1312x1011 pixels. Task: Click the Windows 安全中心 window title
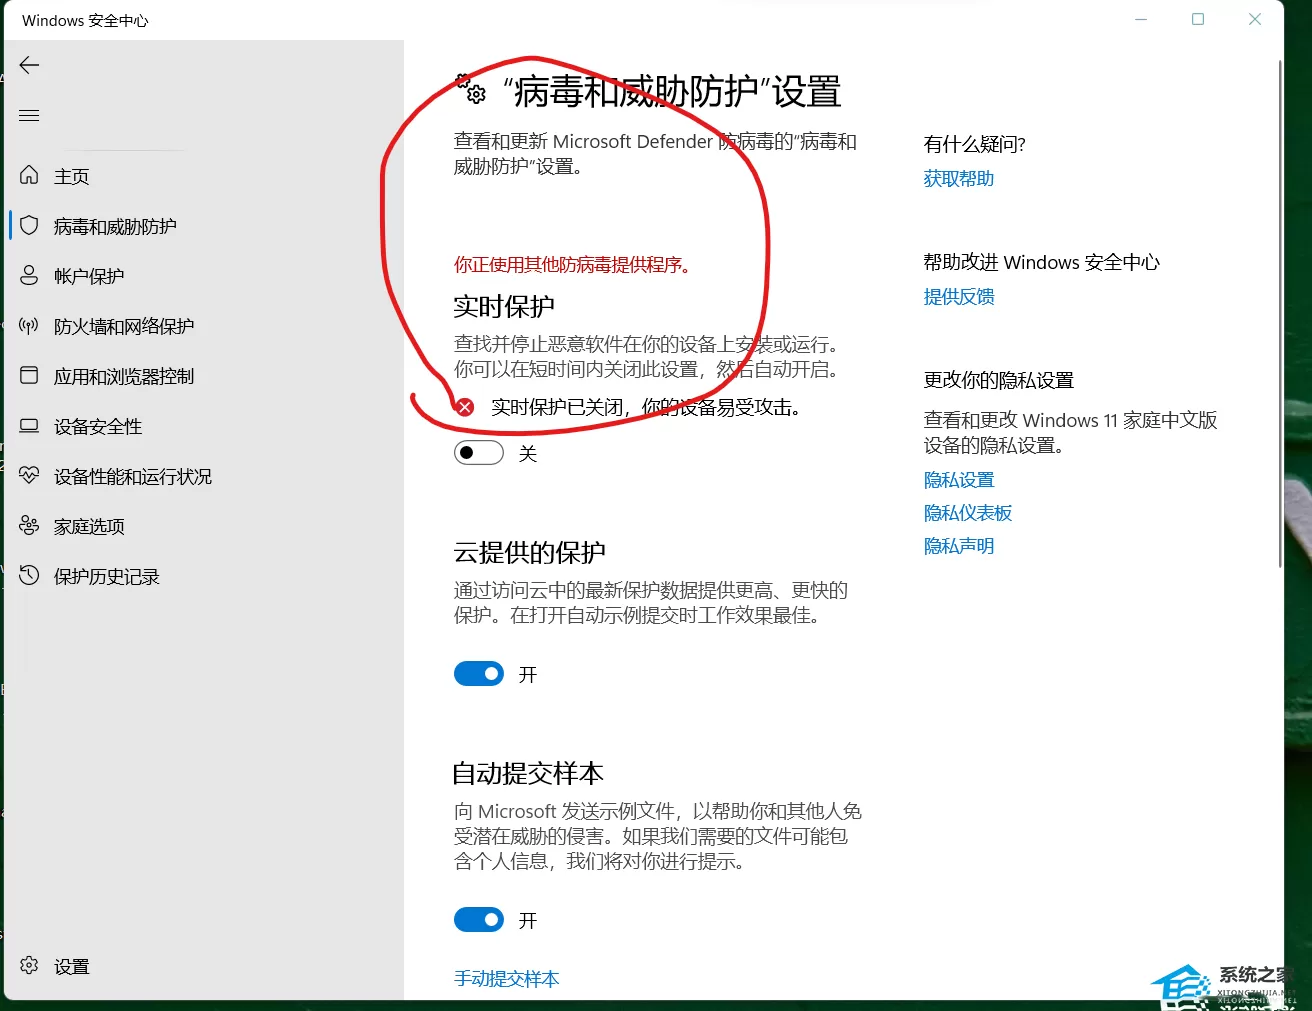(x=85, y=20)
